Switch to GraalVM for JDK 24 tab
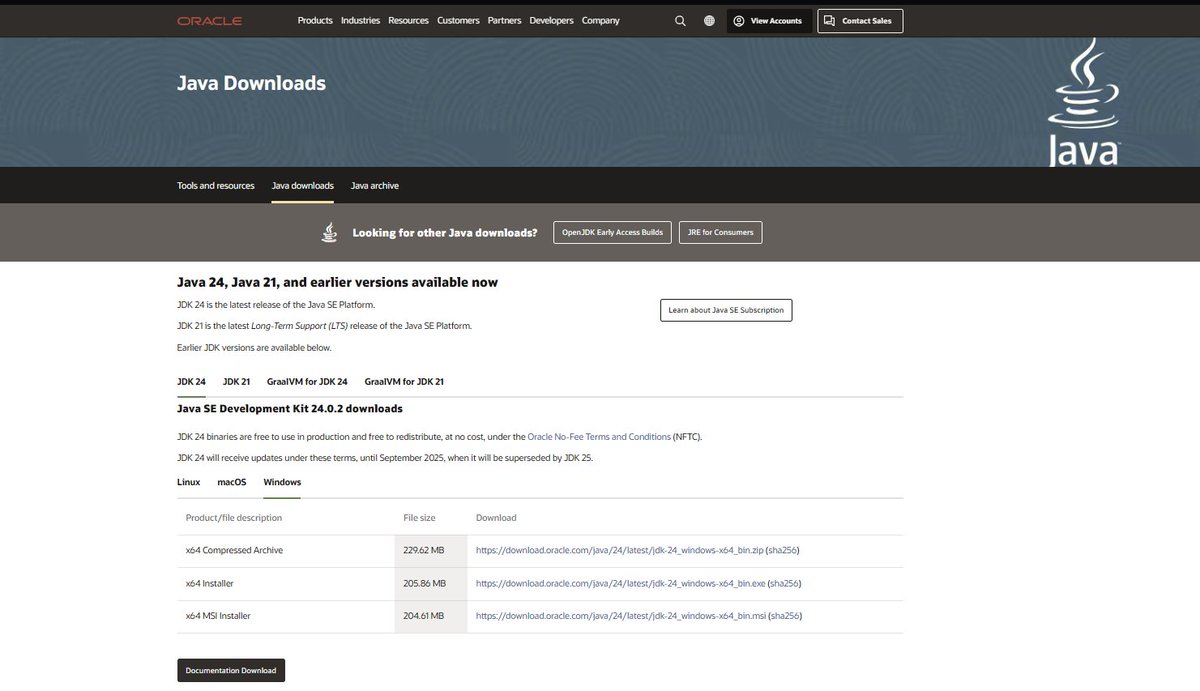This screenshot has width=1200, height=691. (308, 382)
